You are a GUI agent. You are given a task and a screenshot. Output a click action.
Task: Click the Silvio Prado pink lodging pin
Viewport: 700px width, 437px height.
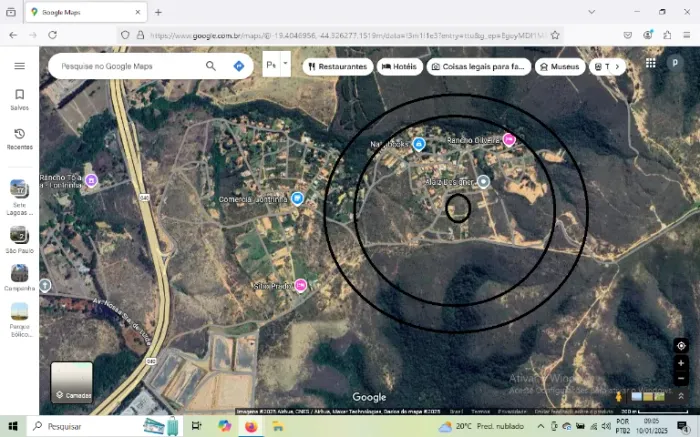[301, 285]
